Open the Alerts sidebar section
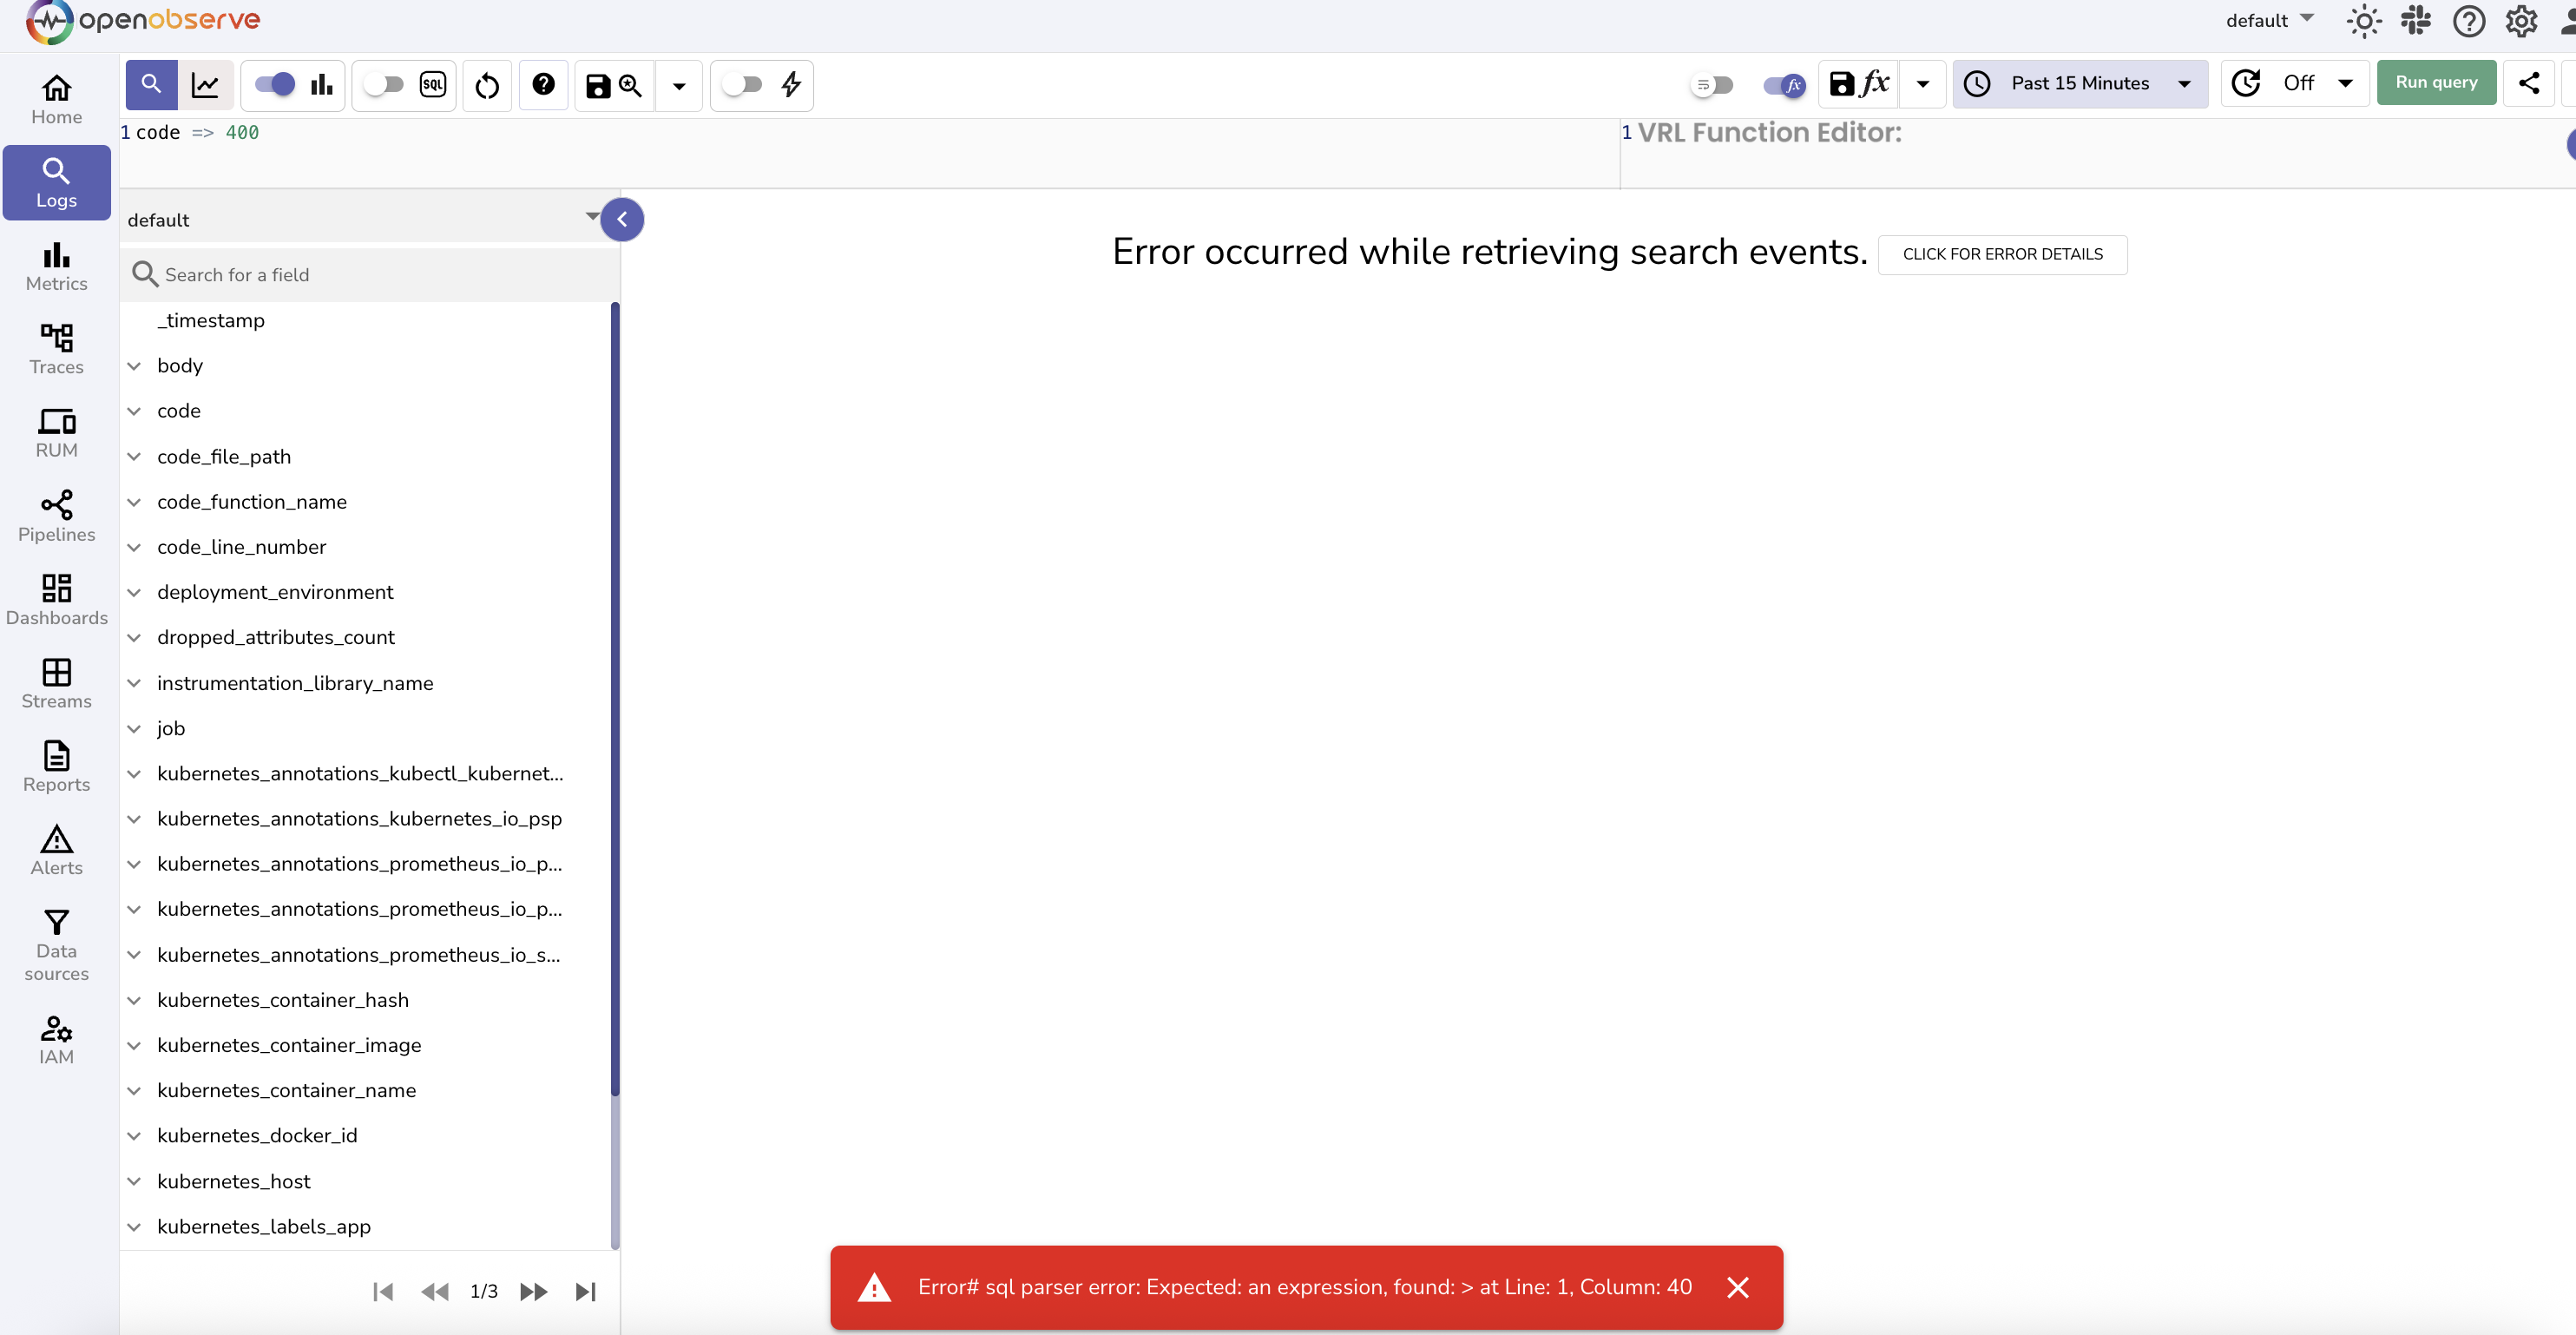 [x=57, y=850]
